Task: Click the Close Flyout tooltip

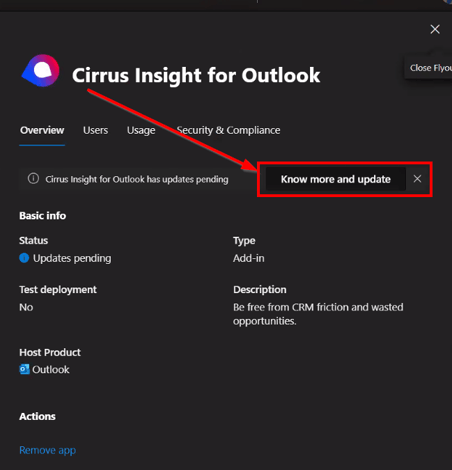Action: tap(429, 68)
